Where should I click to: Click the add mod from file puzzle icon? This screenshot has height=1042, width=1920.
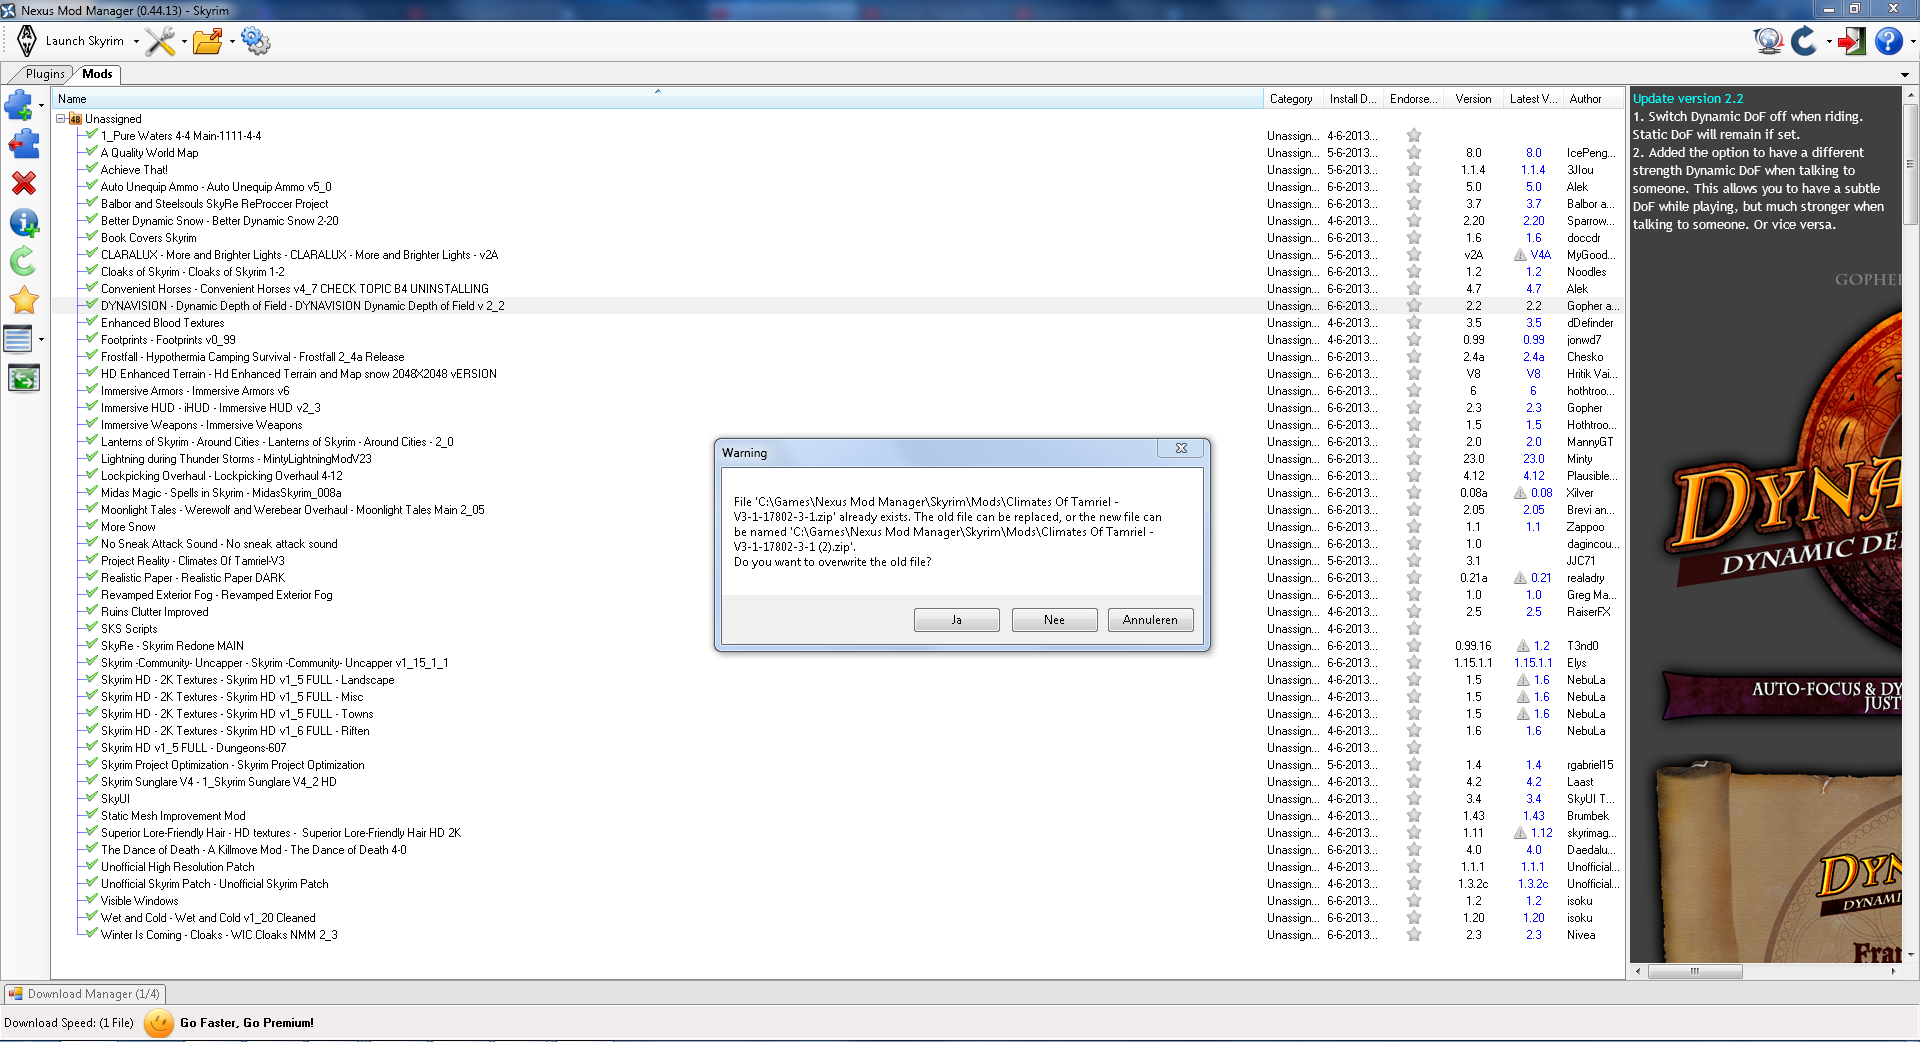tap(19, 104)
